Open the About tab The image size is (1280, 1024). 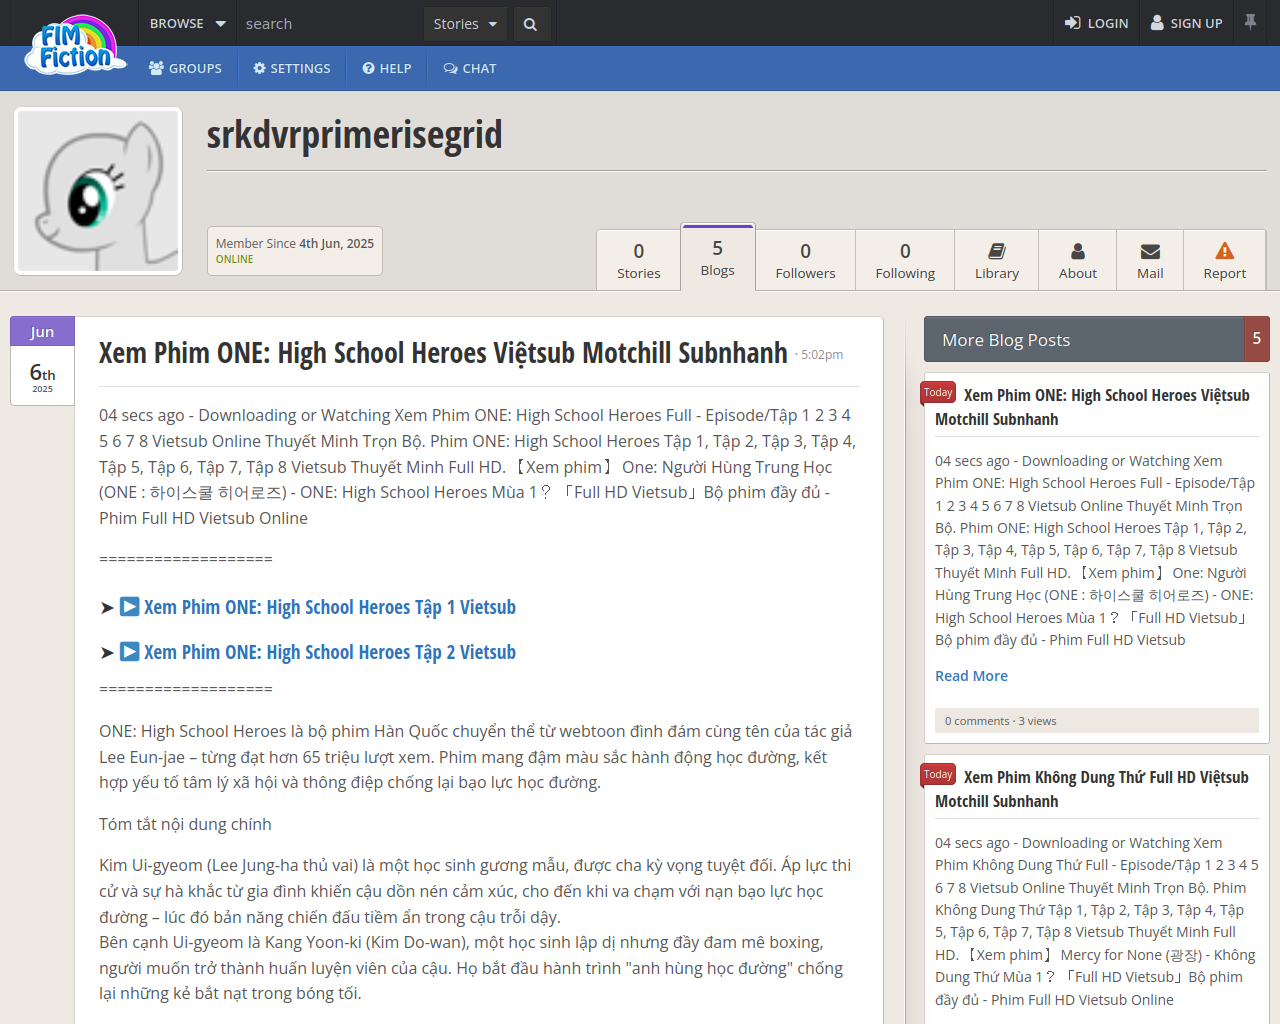coord(1078,260)
